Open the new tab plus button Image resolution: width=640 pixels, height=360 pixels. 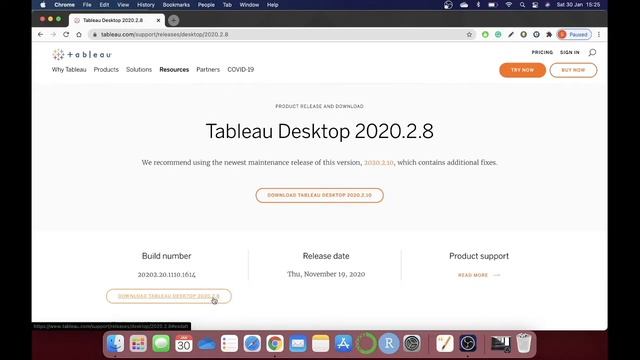(x=173, y=20)
